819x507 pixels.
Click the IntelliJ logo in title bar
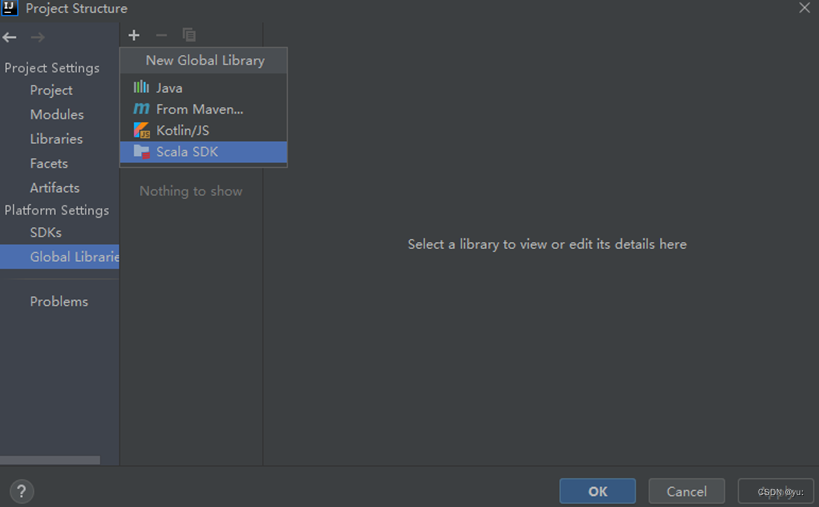(9, 8)
